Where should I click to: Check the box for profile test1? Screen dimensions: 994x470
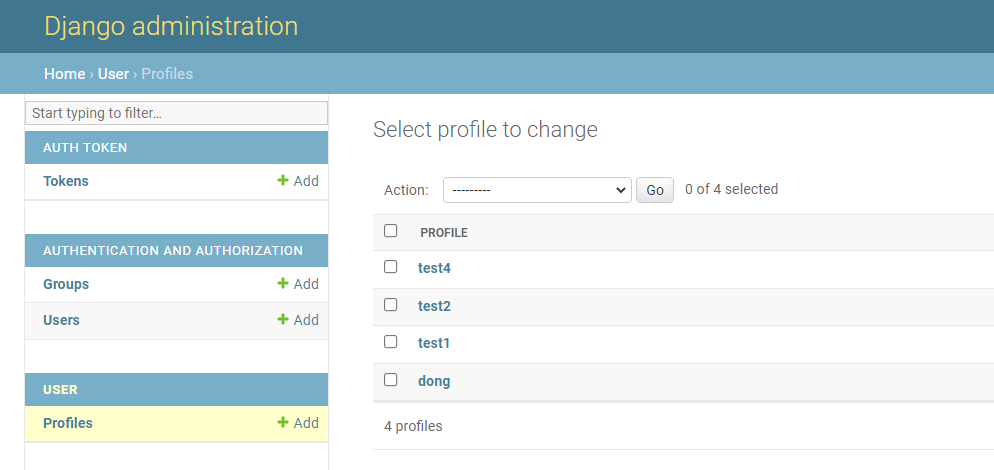click(x=390, y=342)
